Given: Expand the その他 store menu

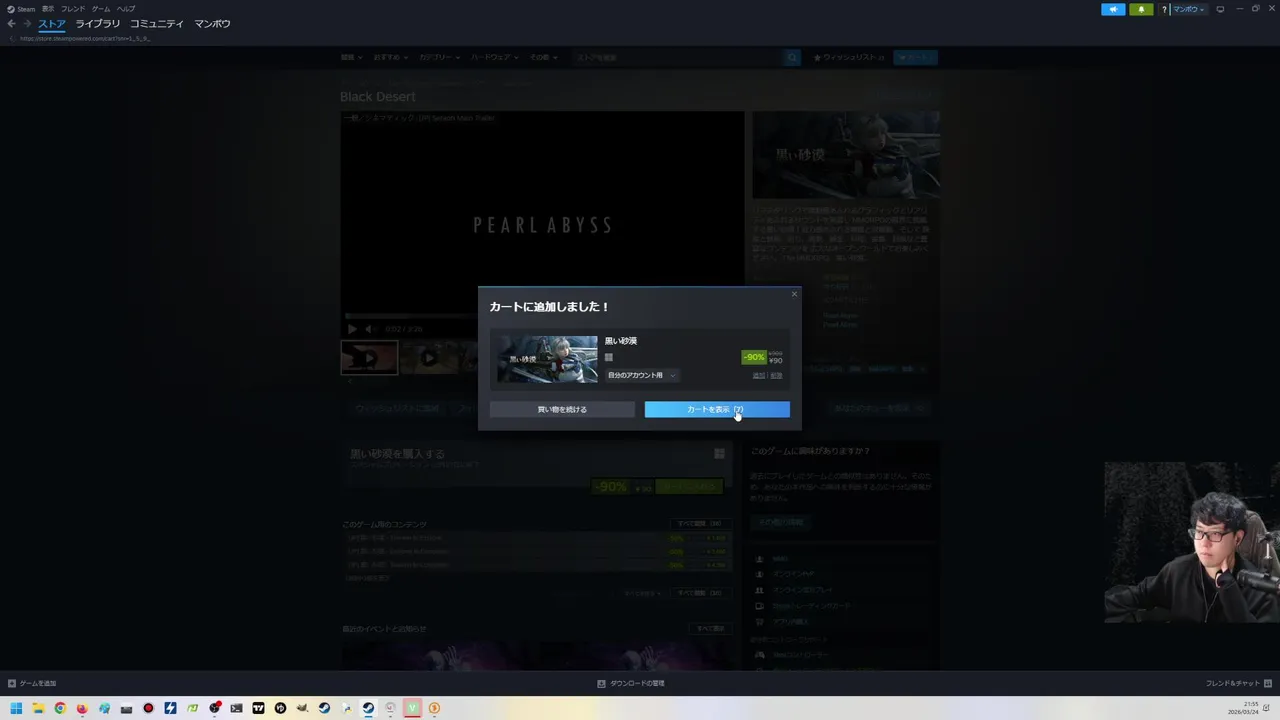Looking at the screenshot, I should point(544,58).
